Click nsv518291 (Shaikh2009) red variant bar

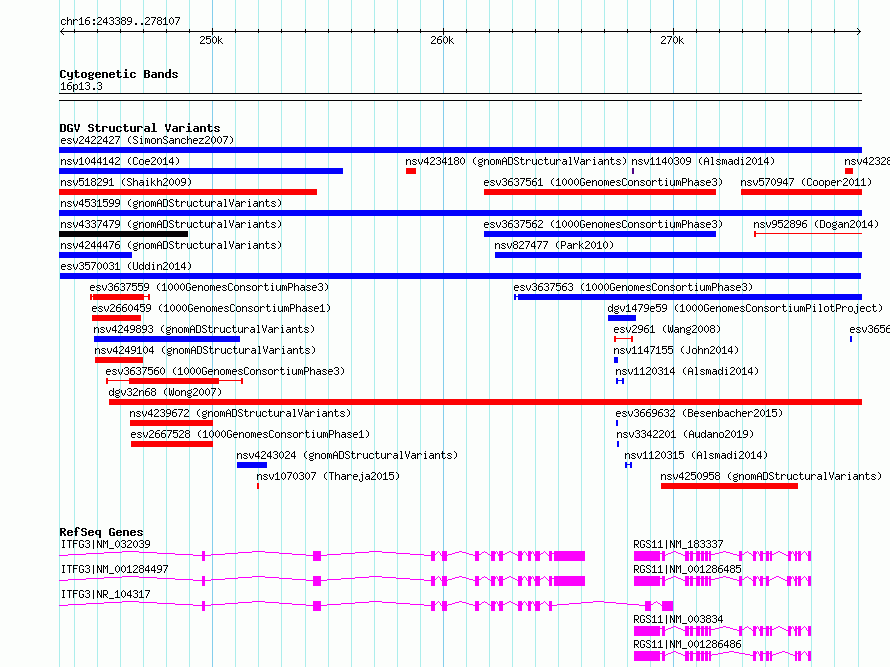coord(188,192)
